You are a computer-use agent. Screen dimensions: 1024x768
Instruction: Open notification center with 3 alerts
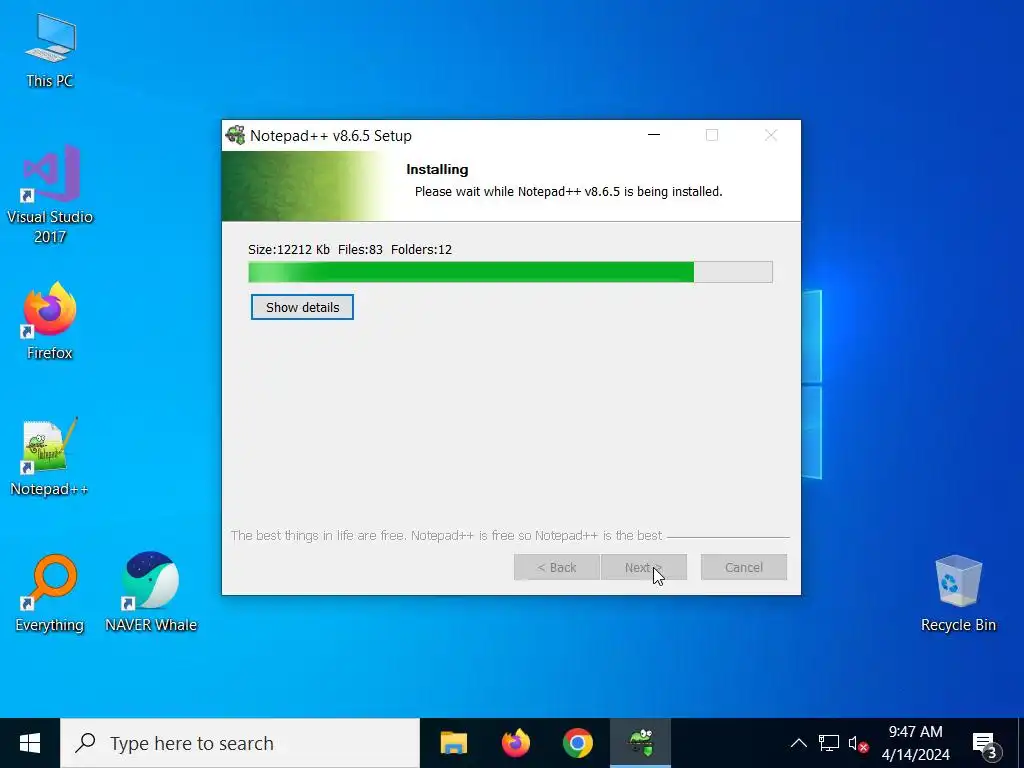click(x=986, y=744)
